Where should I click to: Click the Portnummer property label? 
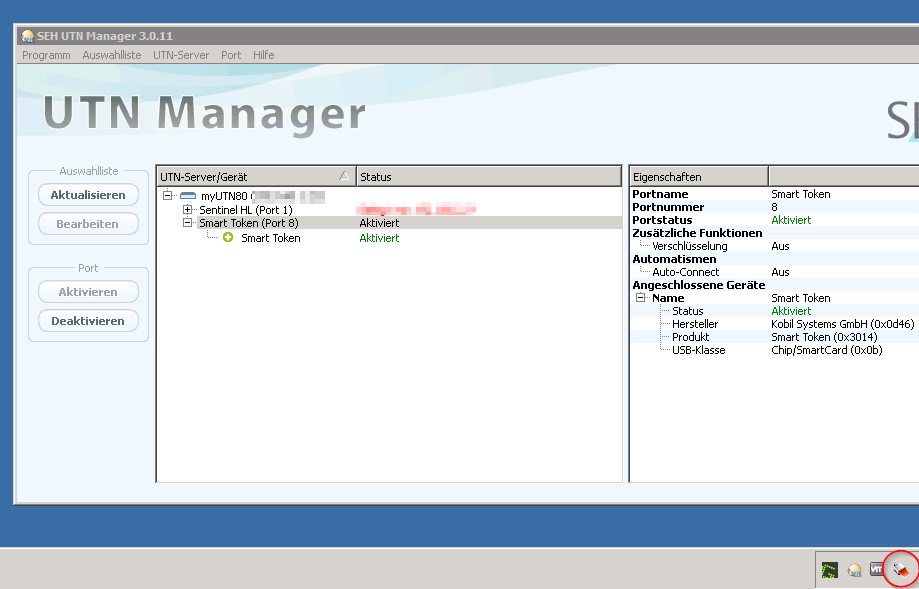point(668,207)
